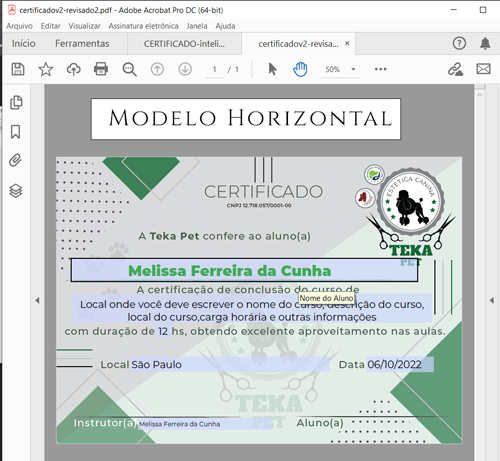The image size is (500, 461).
Task: Click the Instrutor(a) name field
Action: (204, 424)
